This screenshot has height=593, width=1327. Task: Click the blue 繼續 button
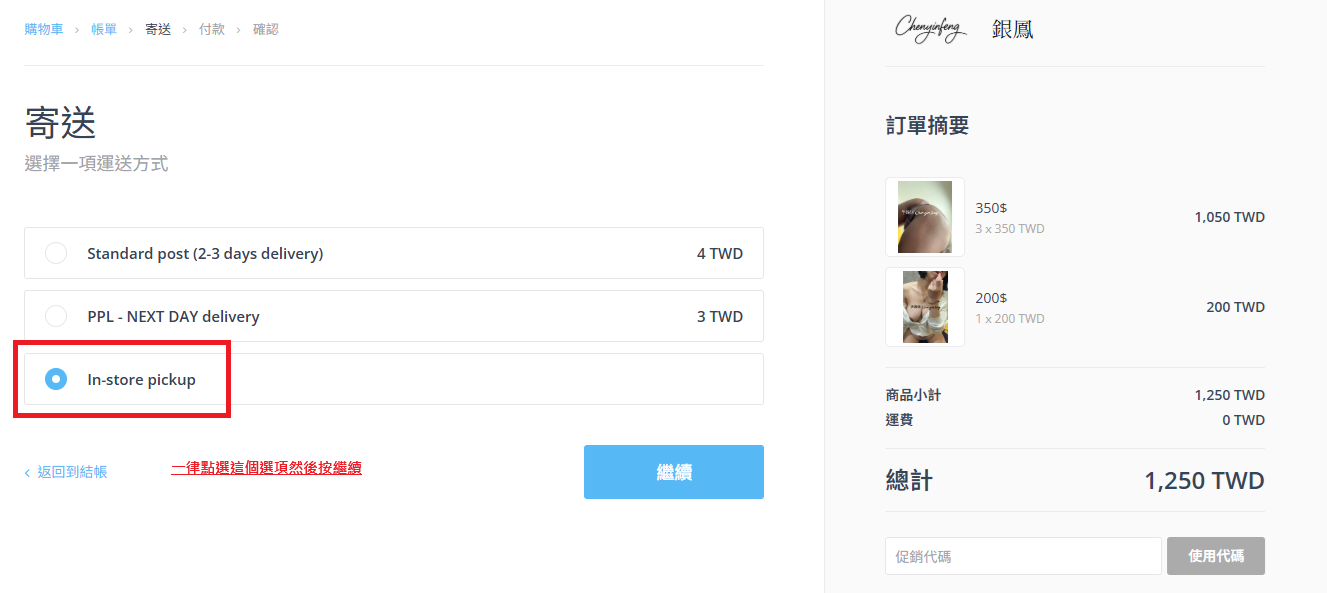[x=674, y=472]
